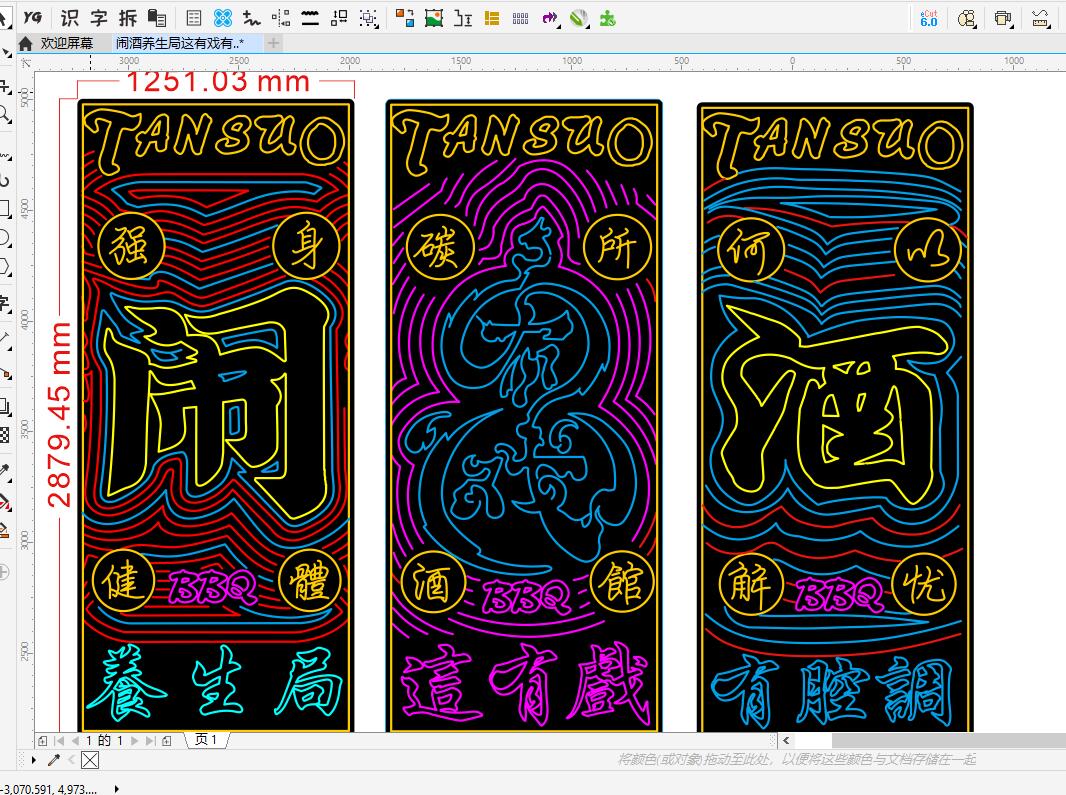This screenshot has width=1066, height=795.
Task: Select the transparency checkerboard tool in toolbox
Action: pos(4,435)
